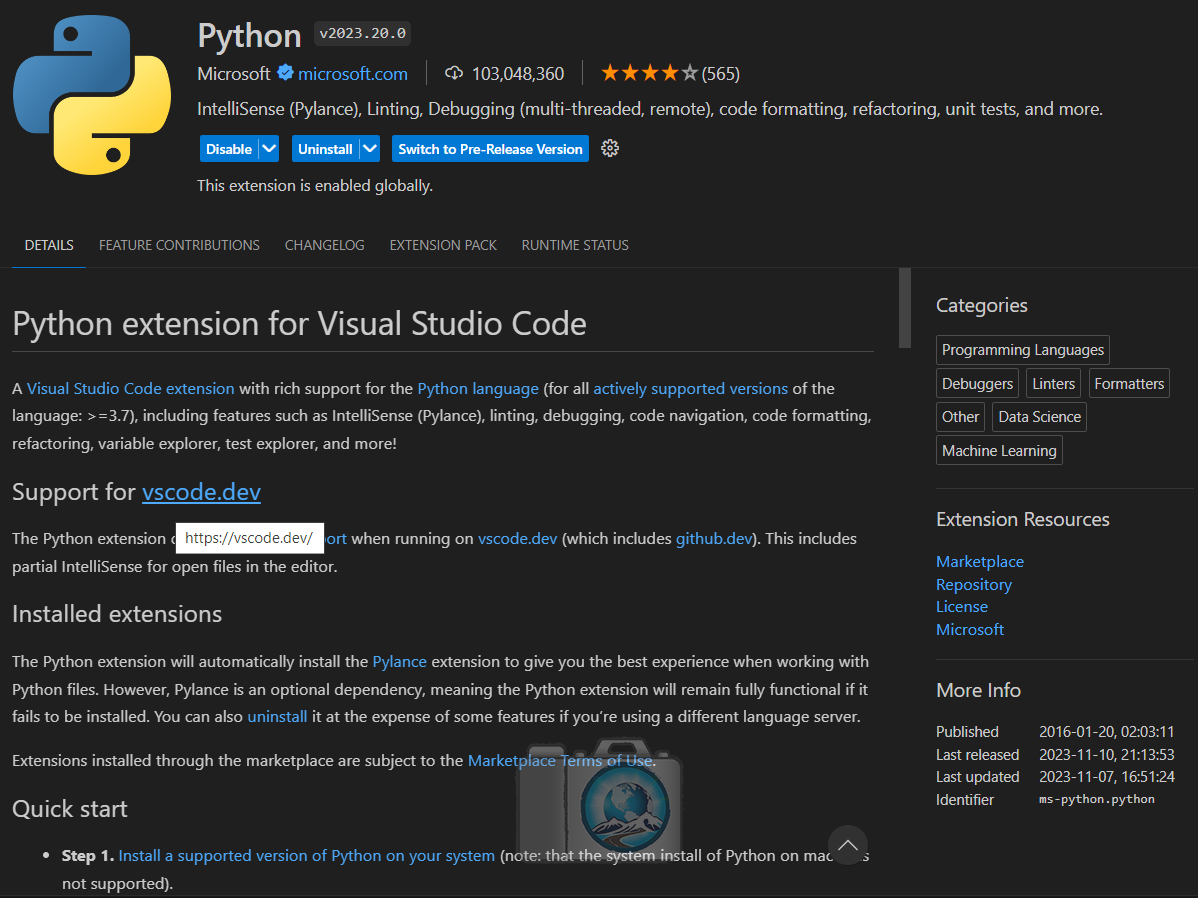
Task: Click the vscode.dev heading link
Action: click(x=201, y=492)
